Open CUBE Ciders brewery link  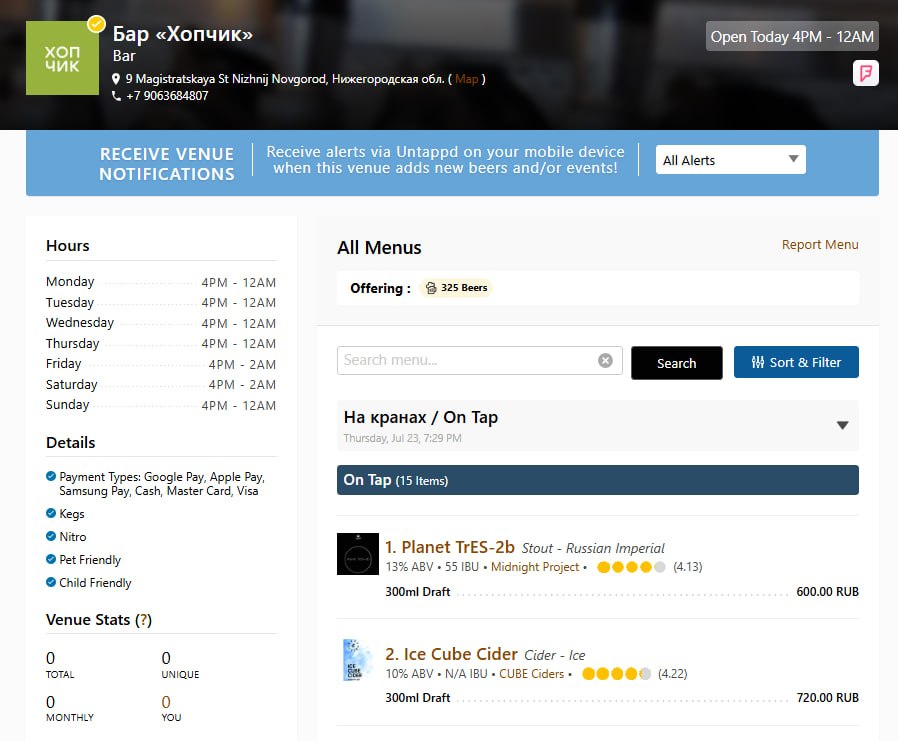point(531,673)
